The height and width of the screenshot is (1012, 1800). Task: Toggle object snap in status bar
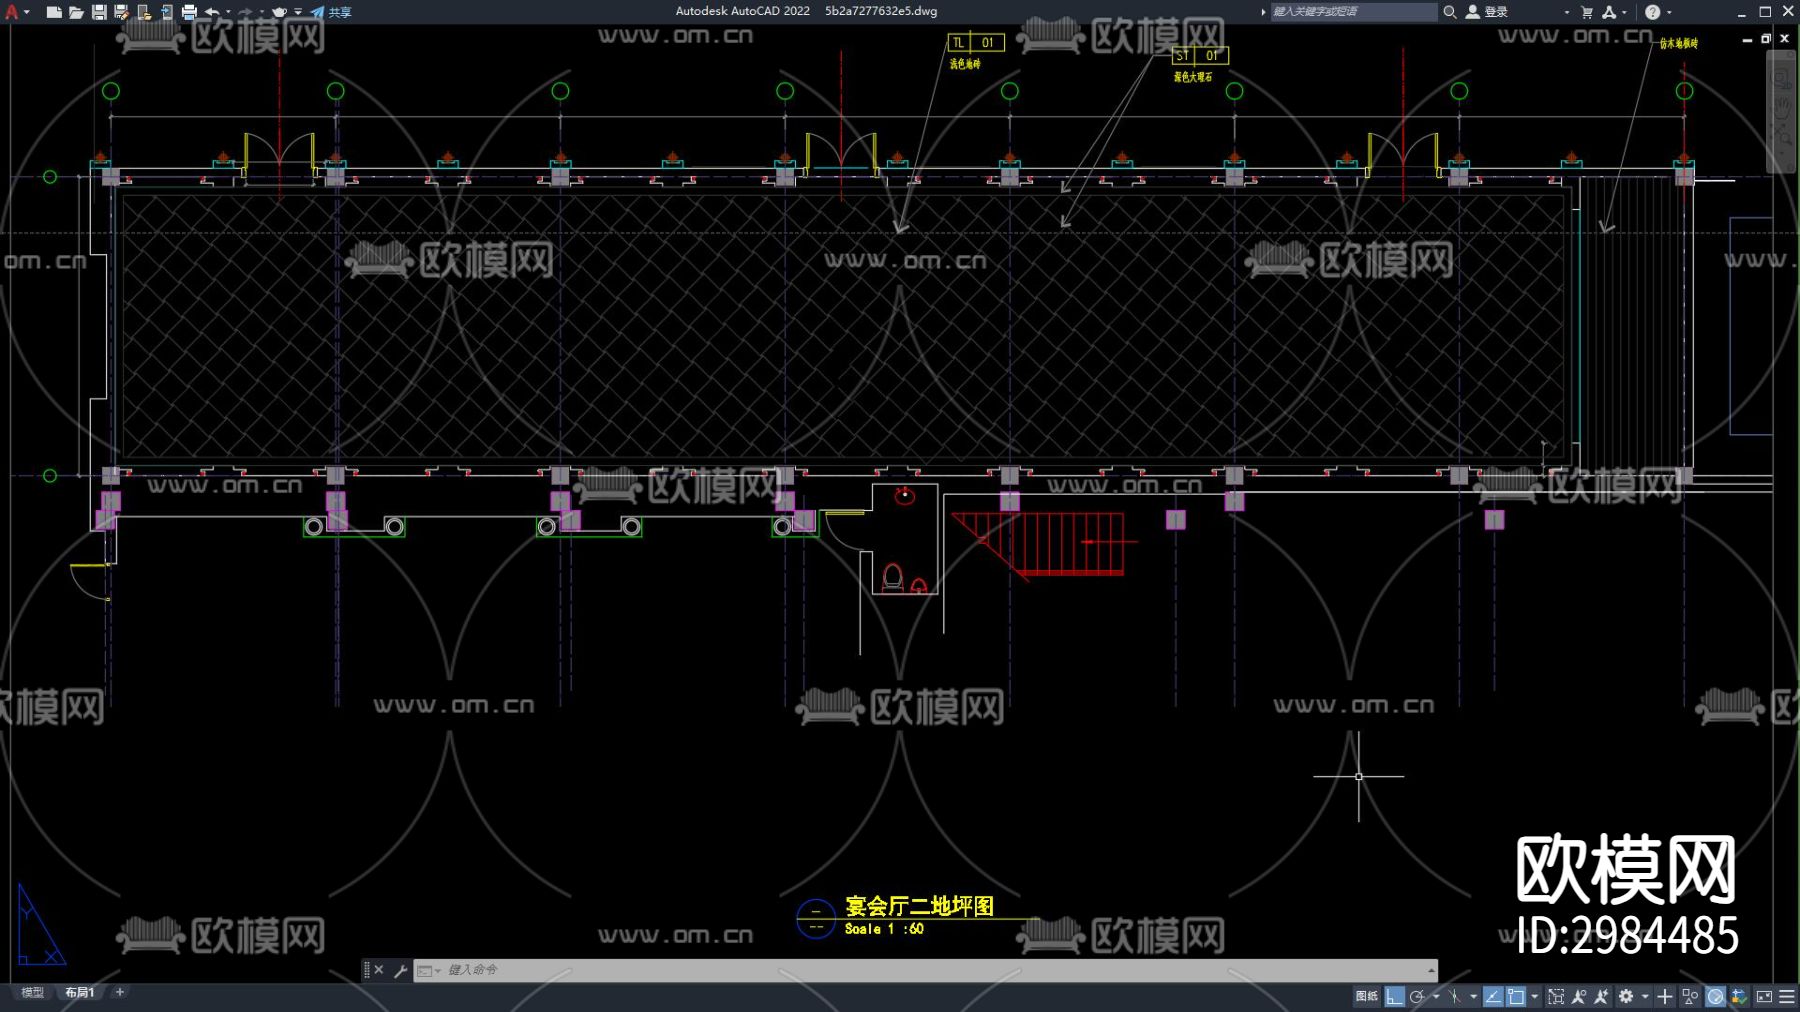(x=1516, y=996)
